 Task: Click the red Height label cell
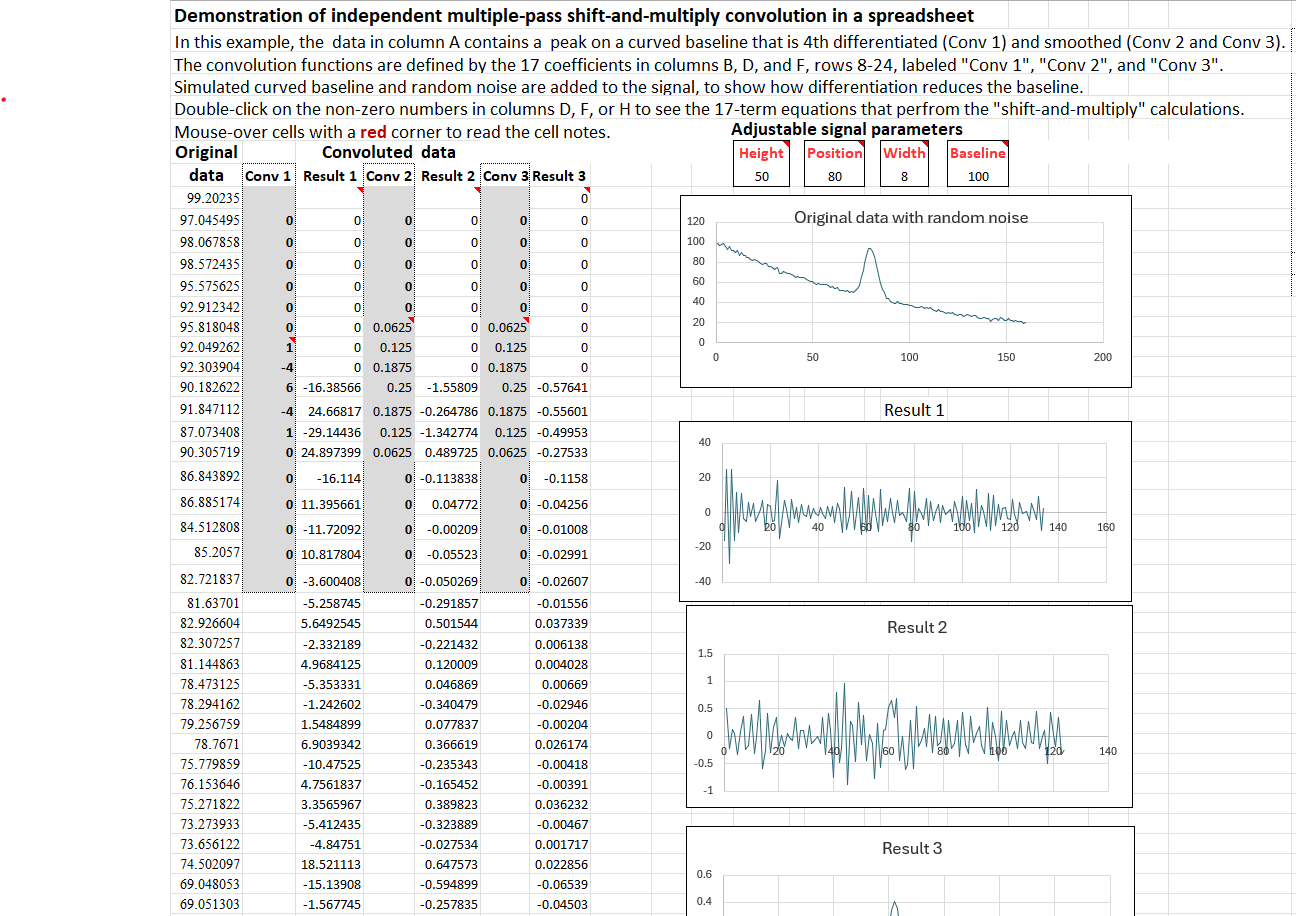tap(761, 153)
